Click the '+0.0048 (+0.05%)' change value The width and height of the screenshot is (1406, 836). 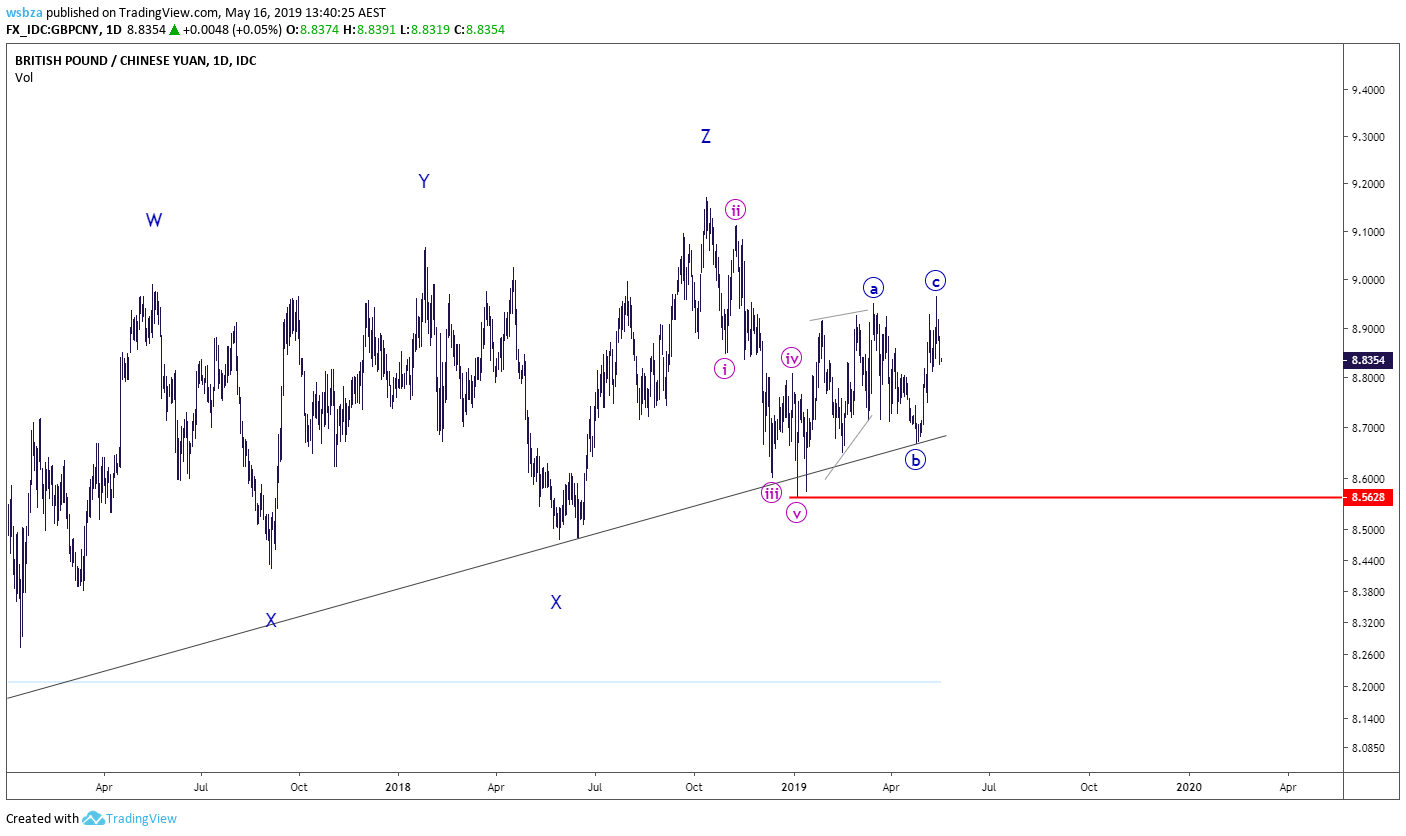click(232, 30)
